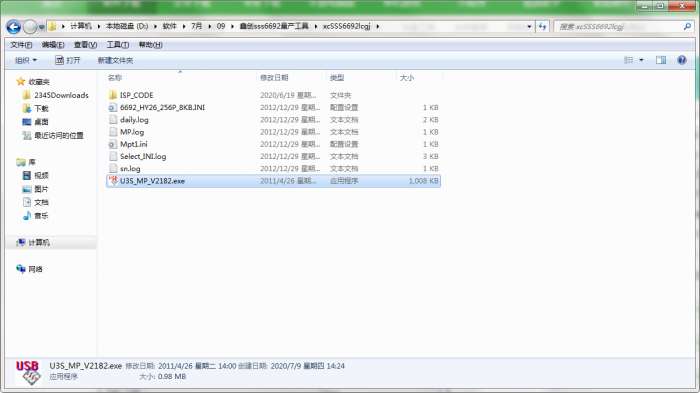
Task: Select 计算机 in the navigation pane
Action: [x=39, y=242]
